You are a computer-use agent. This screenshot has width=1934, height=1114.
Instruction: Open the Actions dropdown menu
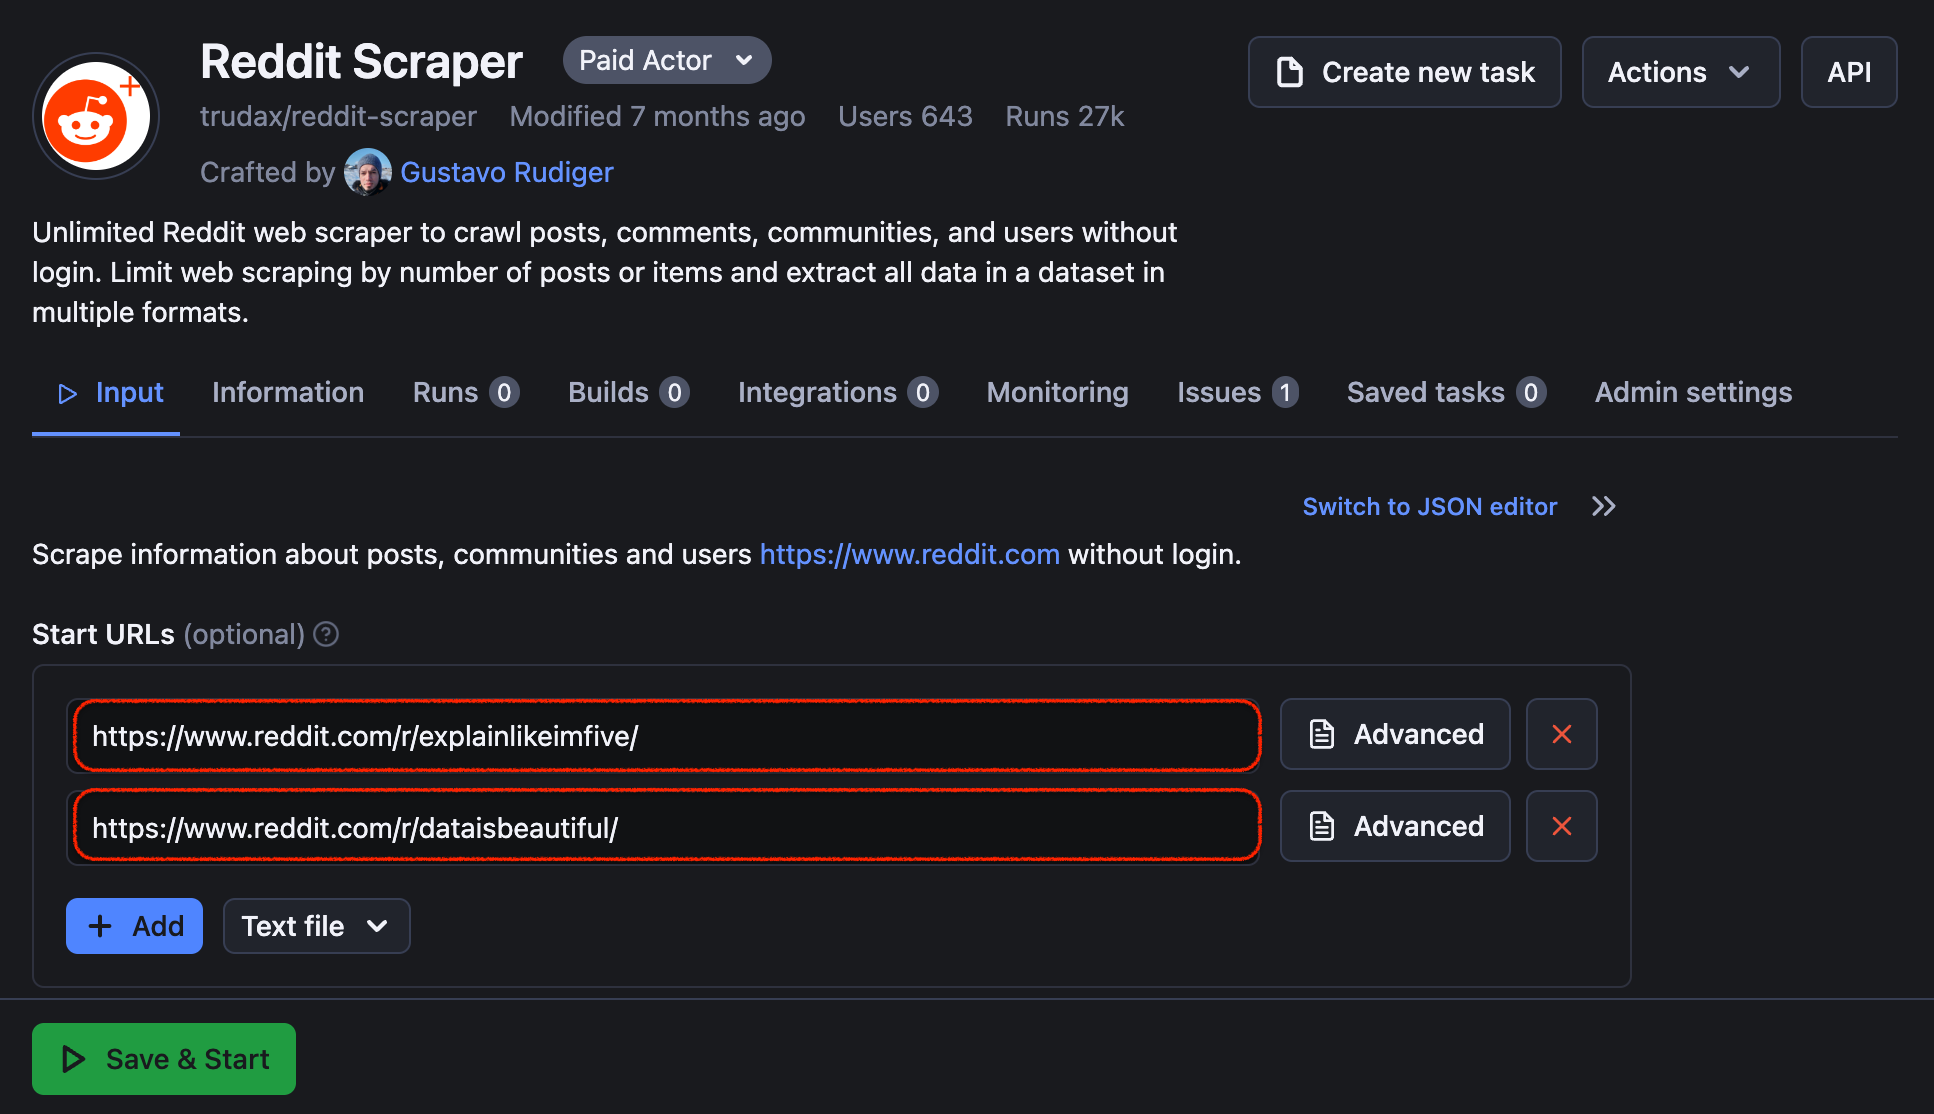pos(1679,71)
